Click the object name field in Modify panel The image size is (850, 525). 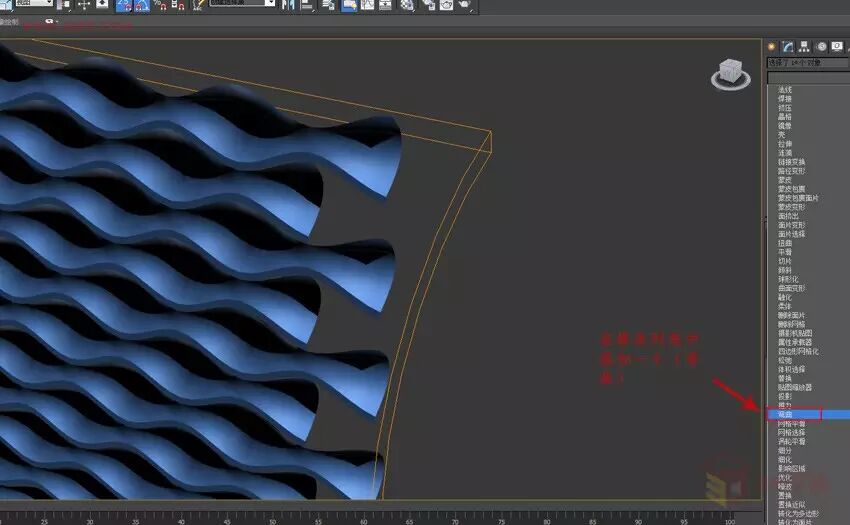pyautogui.click(x=808, y=63)
